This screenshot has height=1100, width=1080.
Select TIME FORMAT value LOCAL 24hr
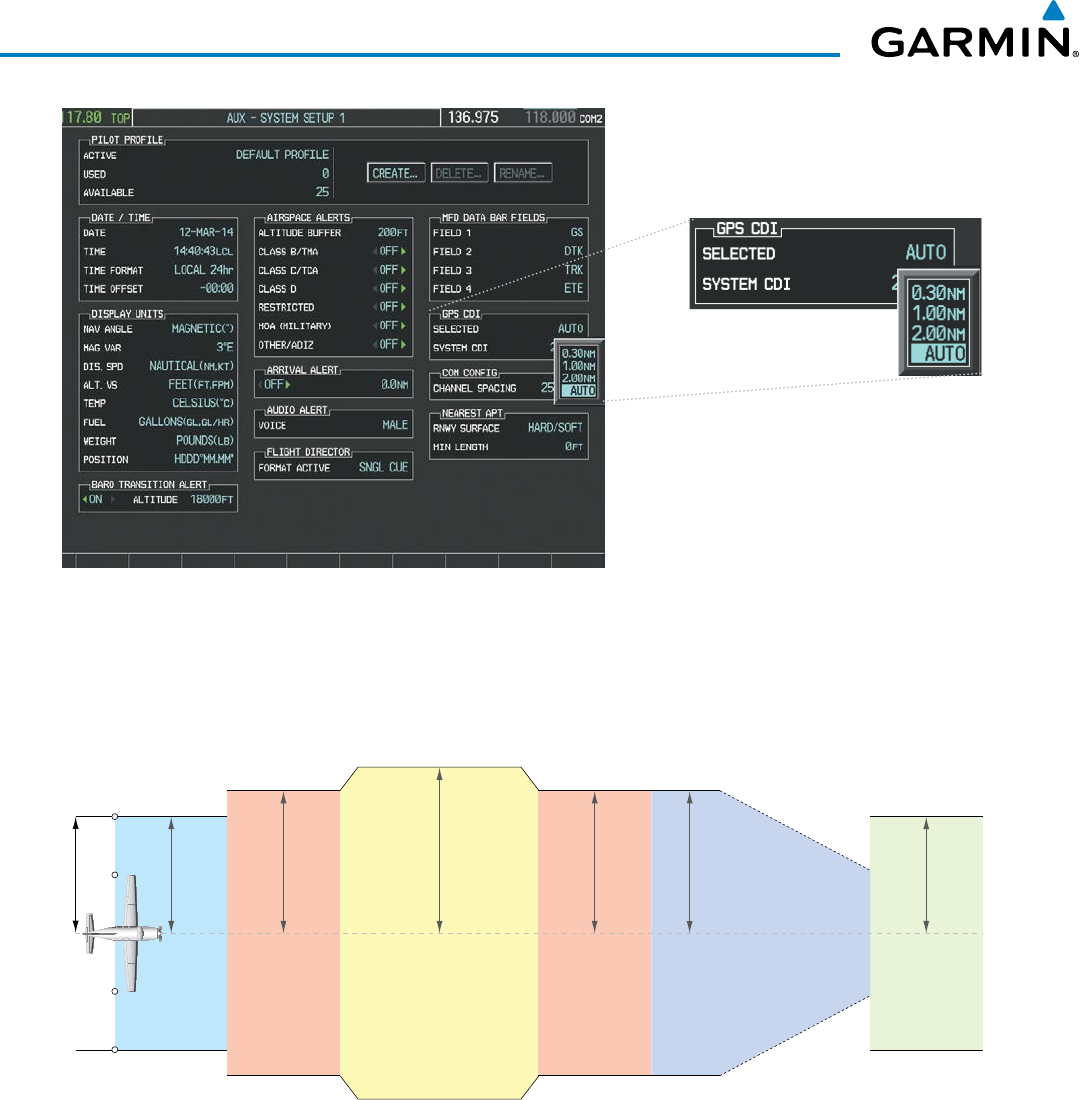point(204,270)
